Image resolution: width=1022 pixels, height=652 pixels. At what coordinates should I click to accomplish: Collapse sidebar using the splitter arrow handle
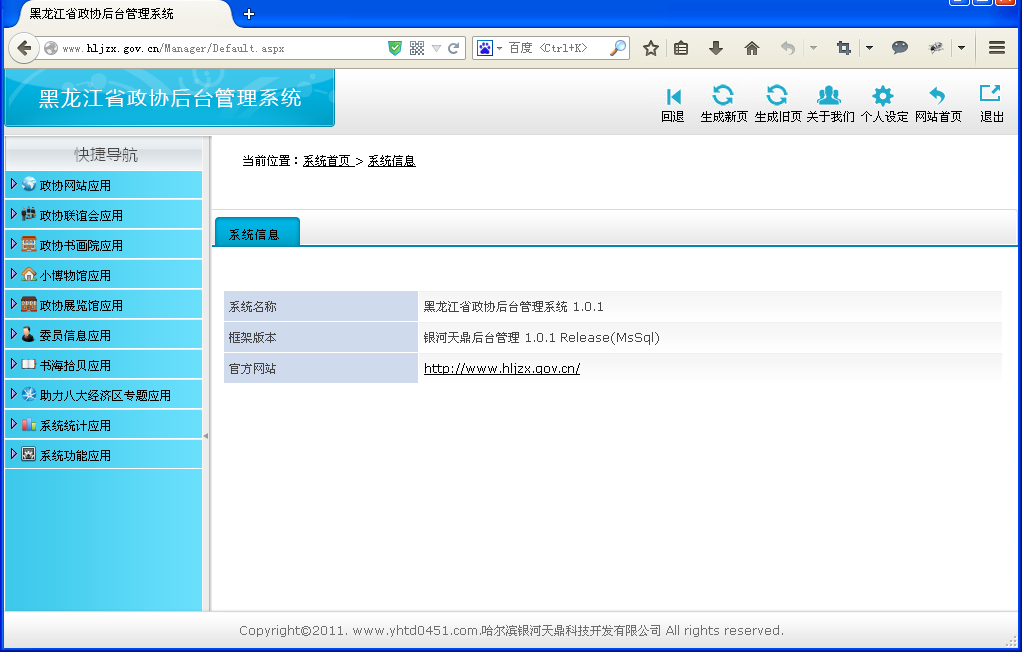tap(206, 436)
